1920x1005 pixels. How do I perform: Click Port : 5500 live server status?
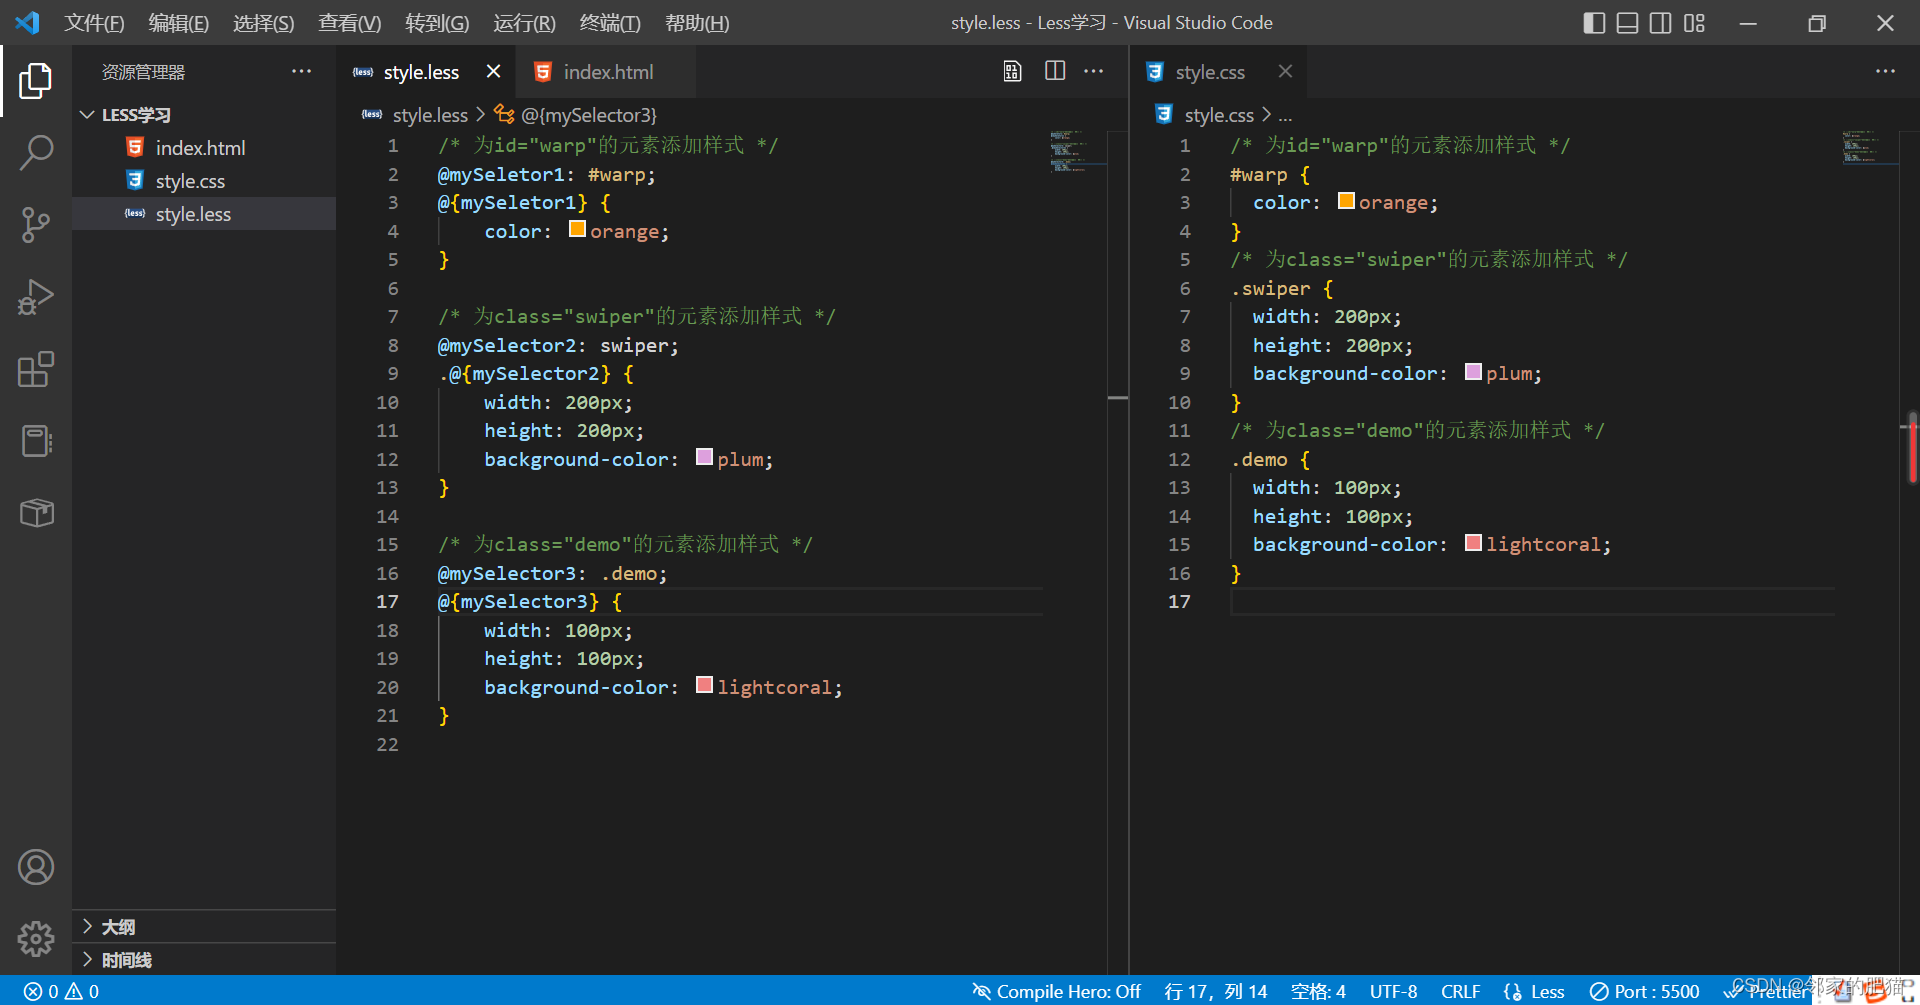point(1645,991)
